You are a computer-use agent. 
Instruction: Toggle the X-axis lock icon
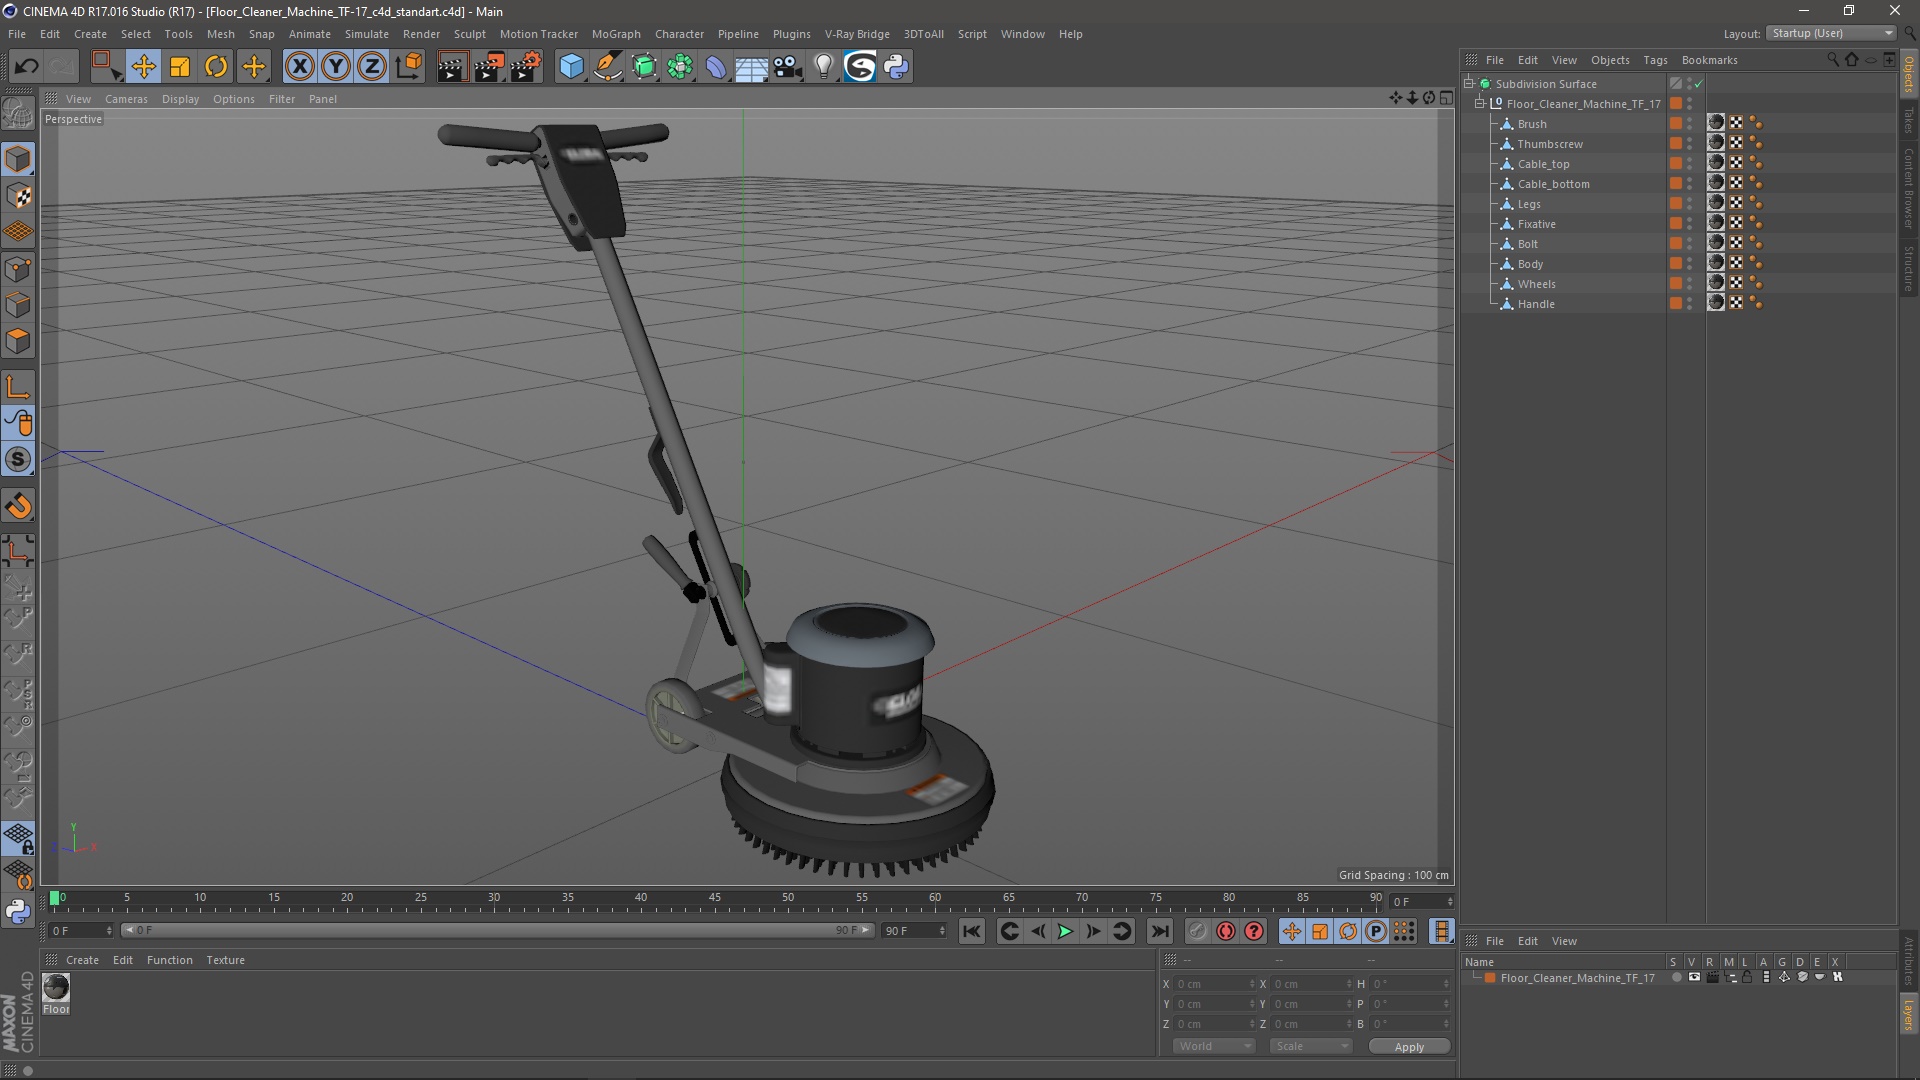pyautogui.click(x=299, y=67)
